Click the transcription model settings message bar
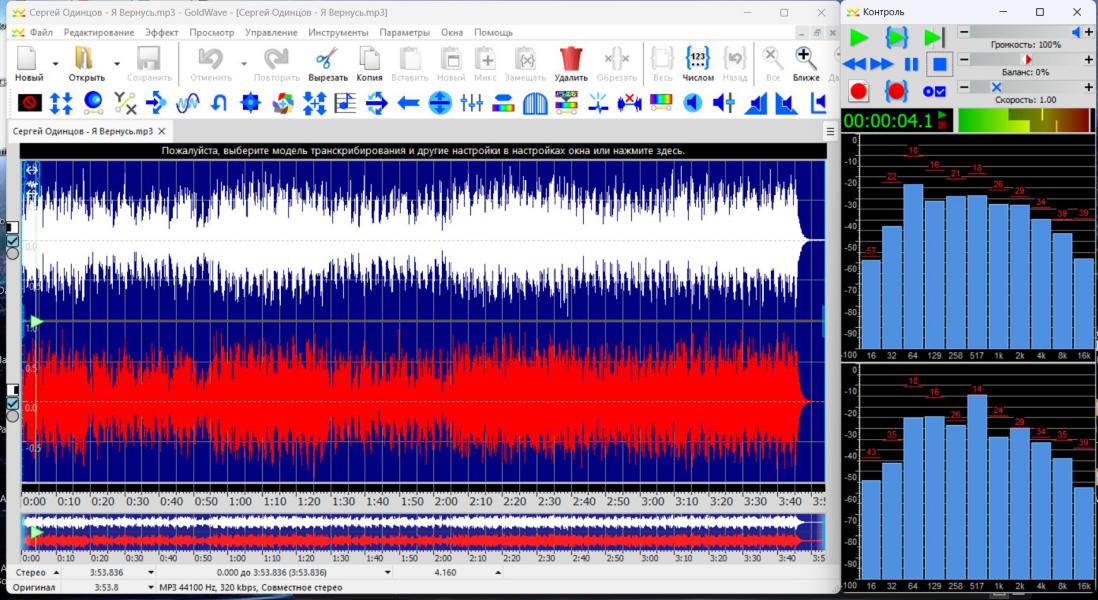The height and width of the screenshot is (600, 1098). click(423, 151)
